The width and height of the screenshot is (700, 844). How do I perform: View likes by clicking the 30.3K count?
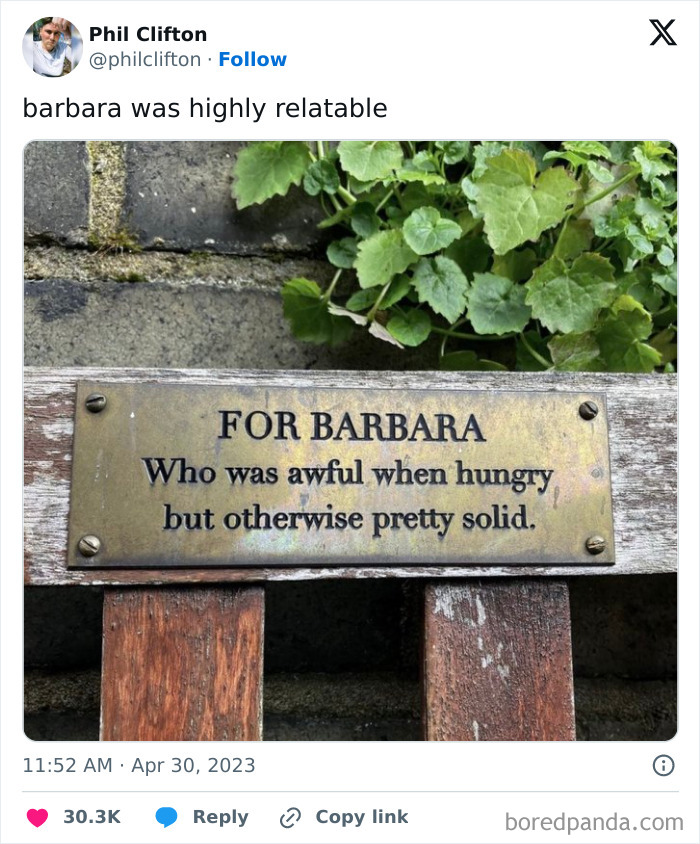(94, 817)
